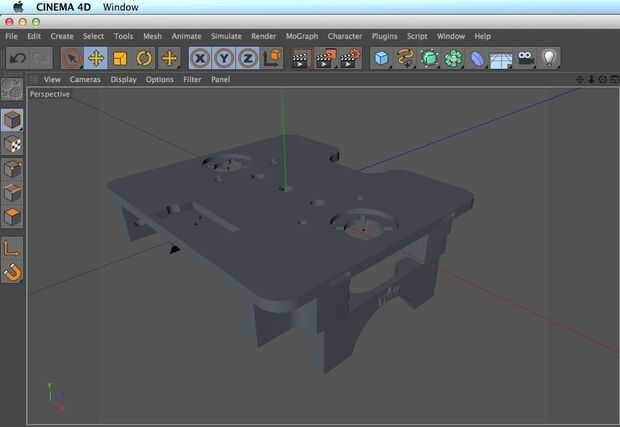
Task: Open the Mesh menu
Action: [x=153, y=36]
